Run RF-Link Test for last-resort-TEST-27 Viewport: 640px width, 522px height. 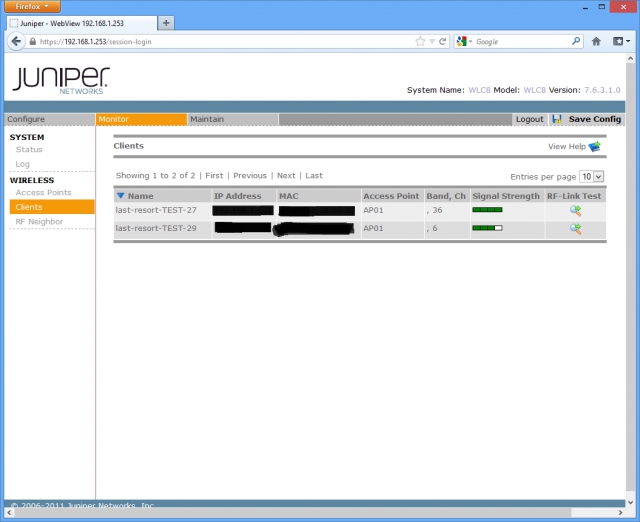click(x=576, y=211)
